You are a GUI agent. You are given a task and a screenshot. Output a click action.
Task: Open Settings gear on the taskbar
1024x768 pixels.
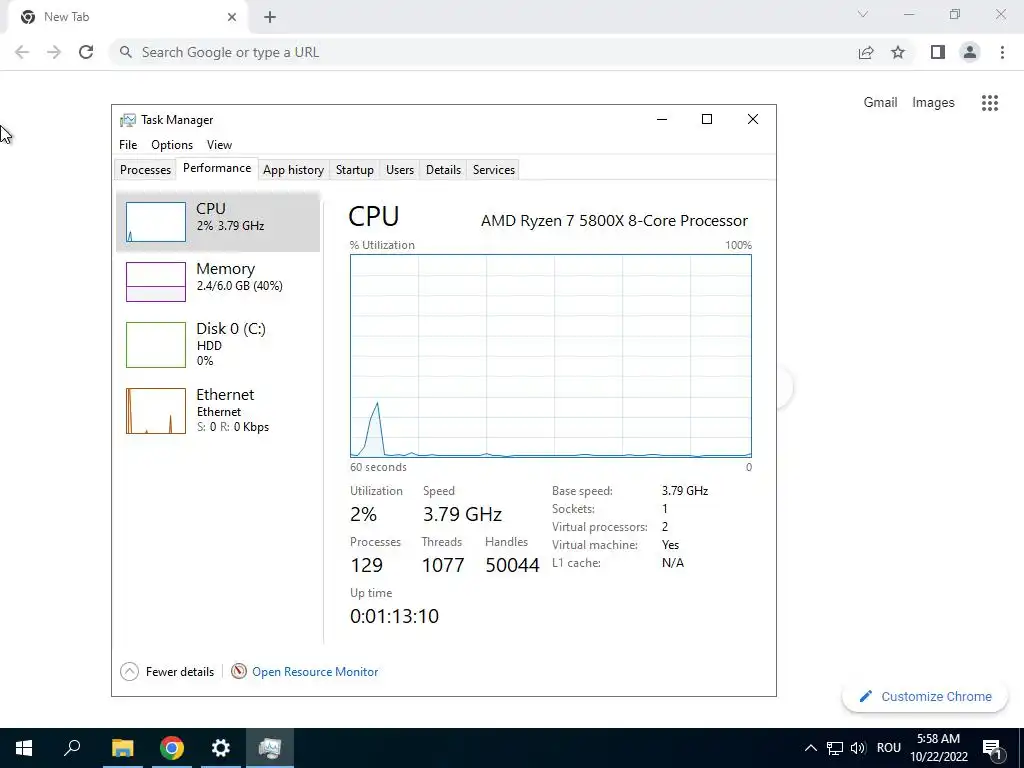[221, 748]
